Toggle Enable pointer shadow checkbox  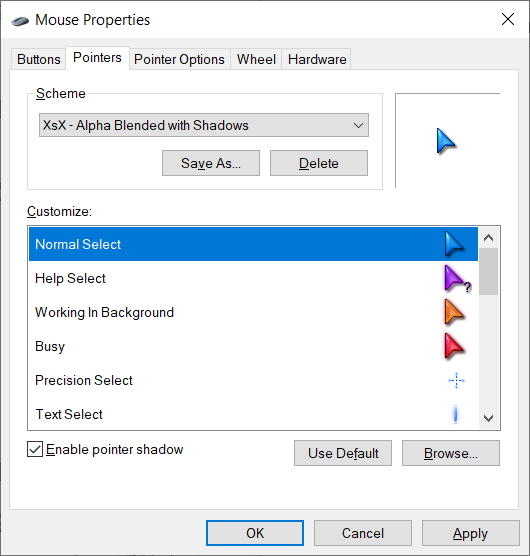pyautogui.click(x=35, y=449)
